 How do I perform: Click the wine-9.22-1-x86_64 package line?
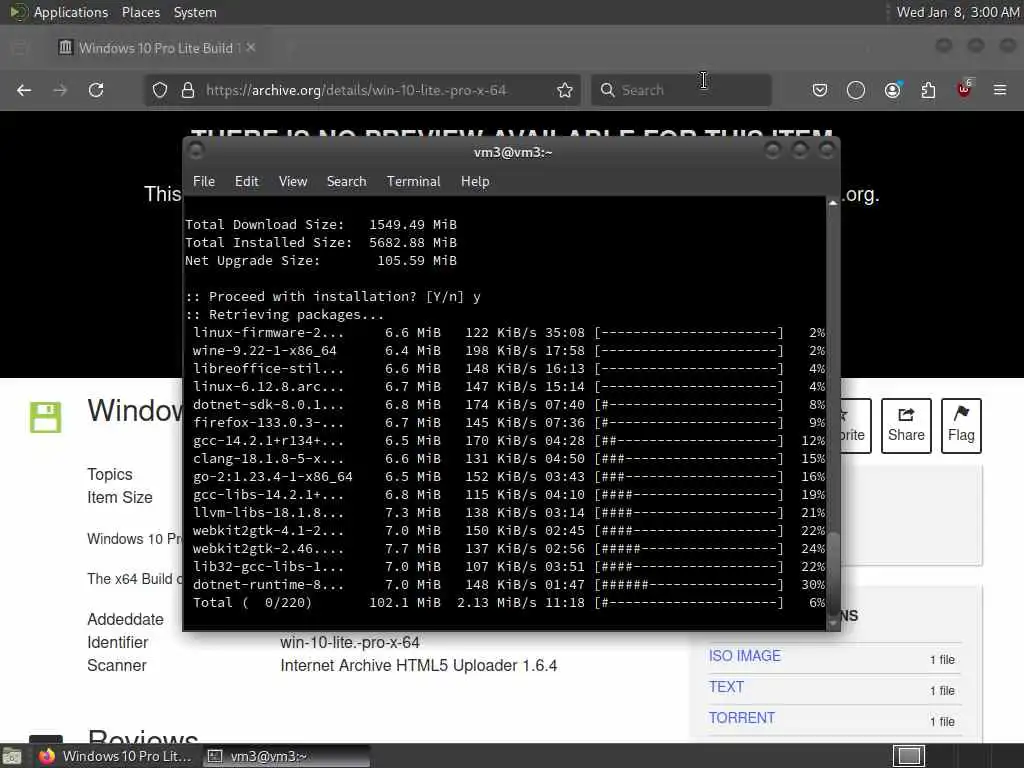coord(508,351)
